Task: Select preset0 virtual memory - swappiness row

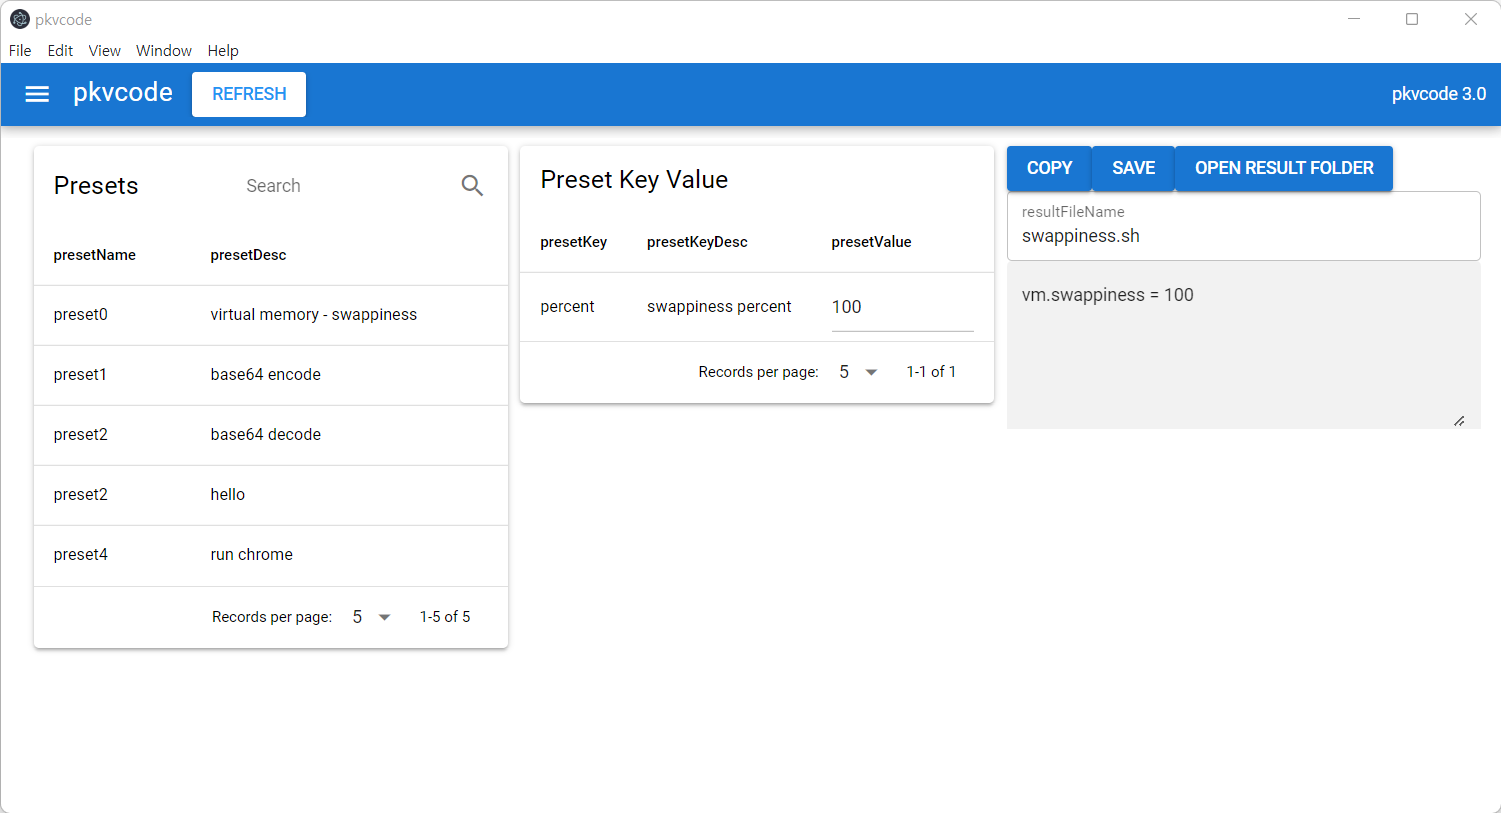Action: pos(271,315)
